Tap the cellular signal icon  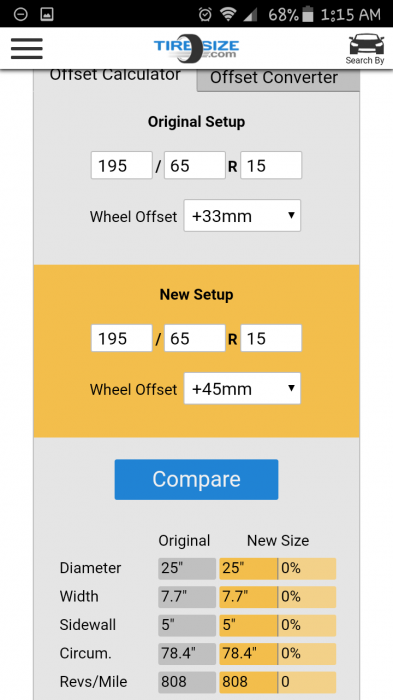click(251, 14)
